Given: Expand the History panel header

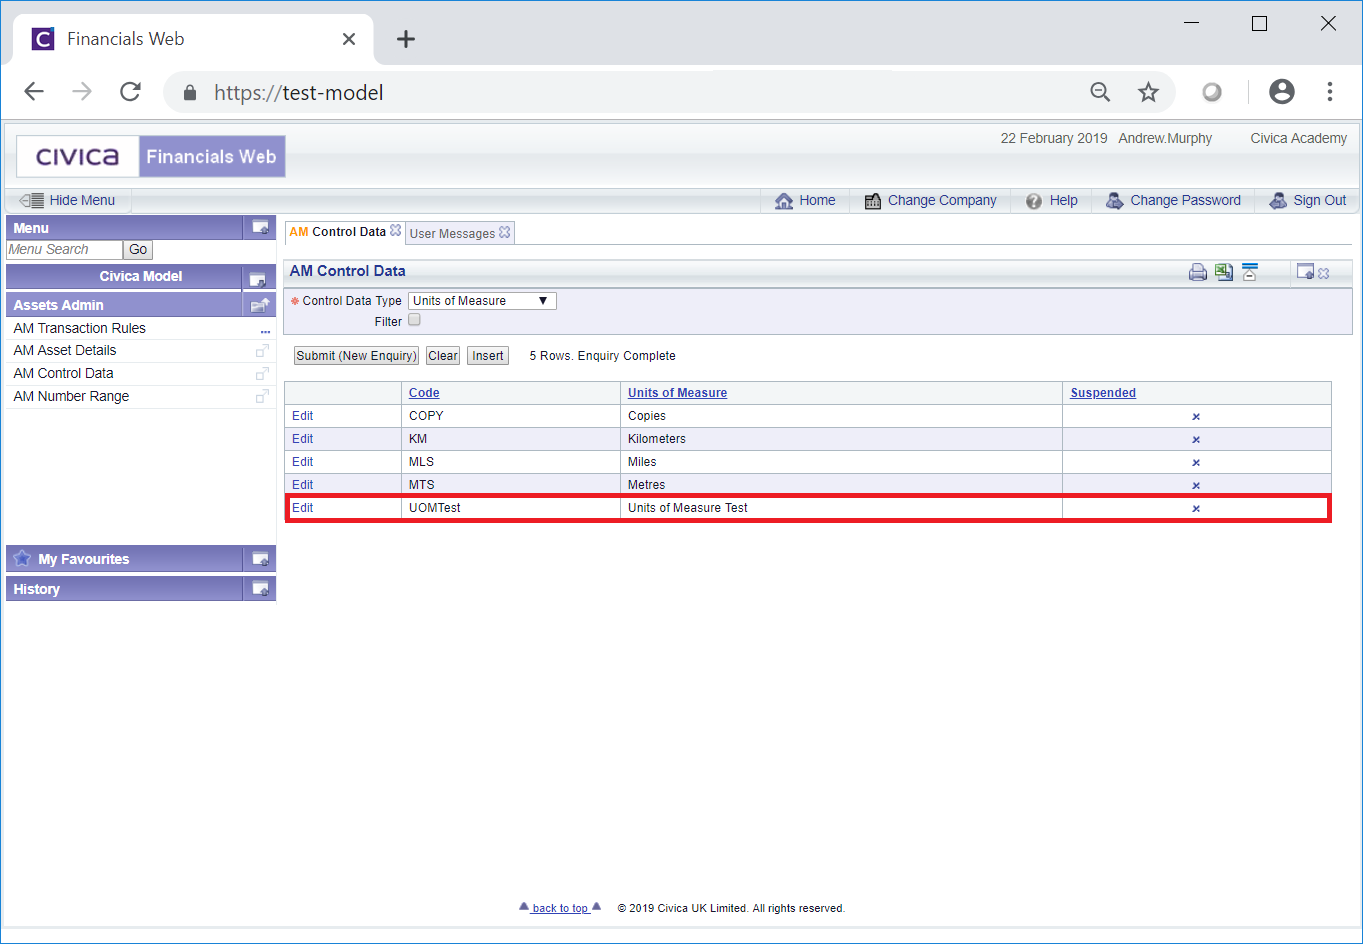Looking at the screenshot, I should tap(125, 589).
